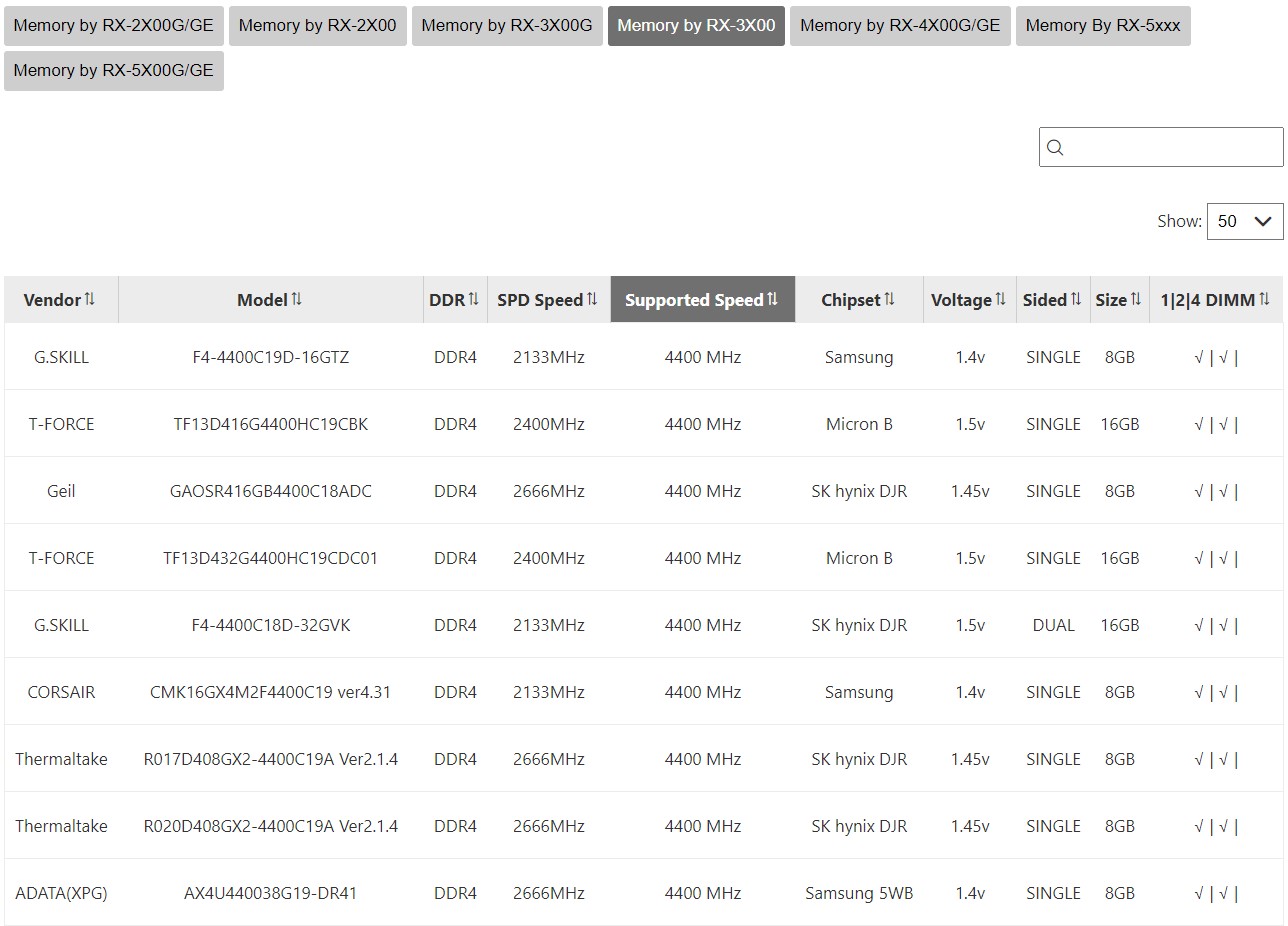This screenshot has height=926, width=1288.
Task: Click the Samsung 5WB chipset cell
Action: point(859,893)
